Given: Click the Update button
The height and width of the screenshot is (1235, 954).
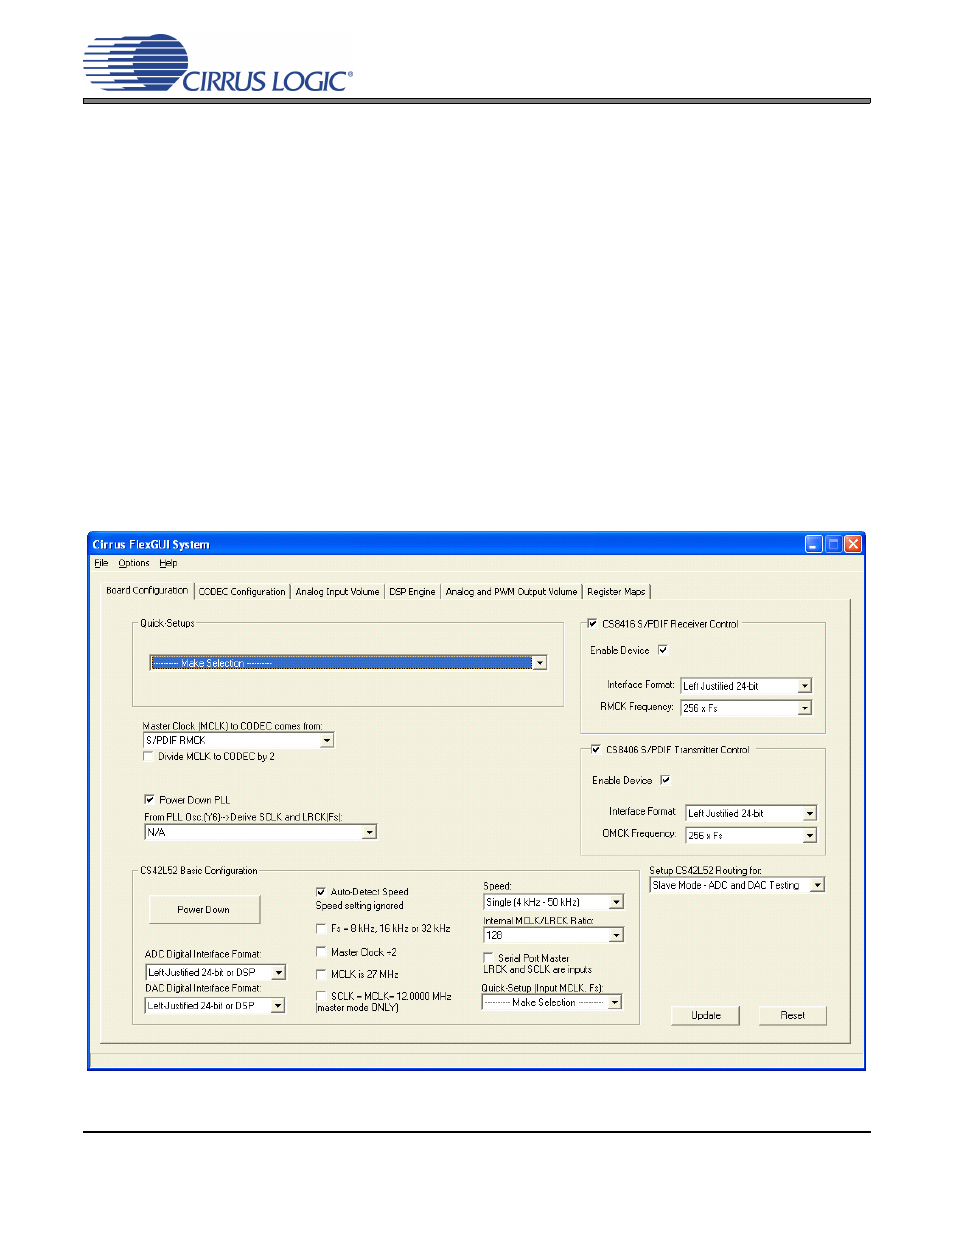Looking at the screenshot, I should [x=706, y=1015].
